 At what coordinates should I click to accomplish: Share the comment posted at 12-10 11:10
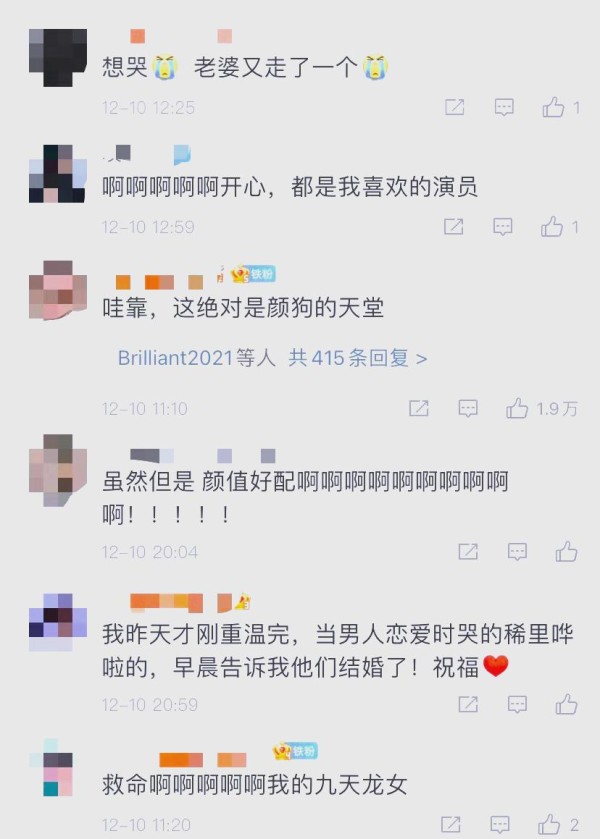419,409
